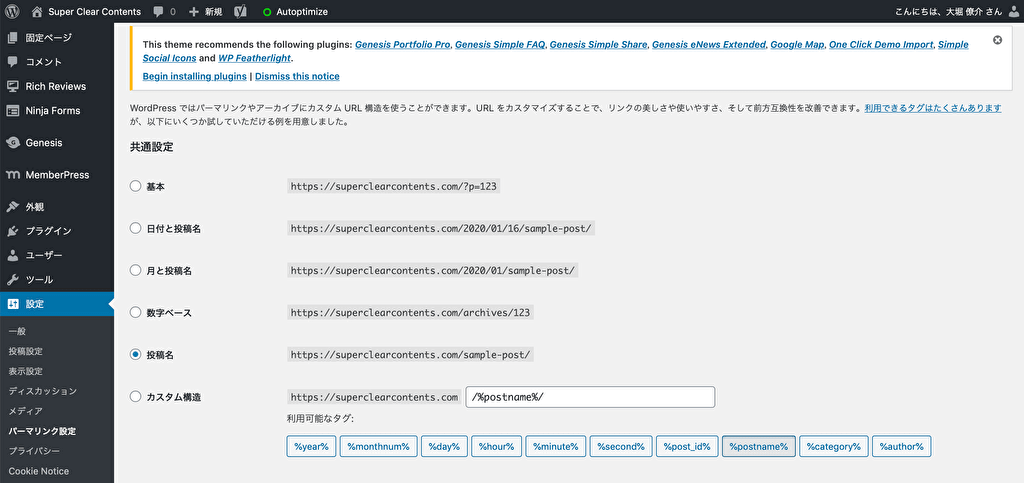Select the 月と投稿名 radio button

tap(135, 270)
